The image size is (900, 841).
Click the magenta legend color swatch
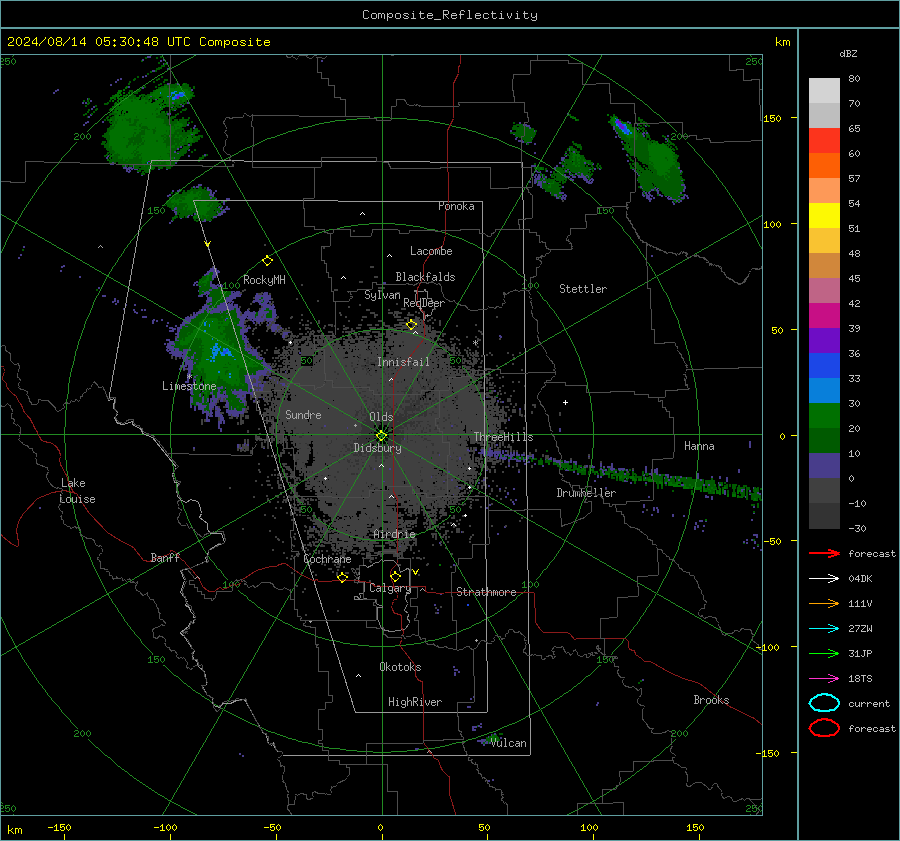click(x=824, y=315)
